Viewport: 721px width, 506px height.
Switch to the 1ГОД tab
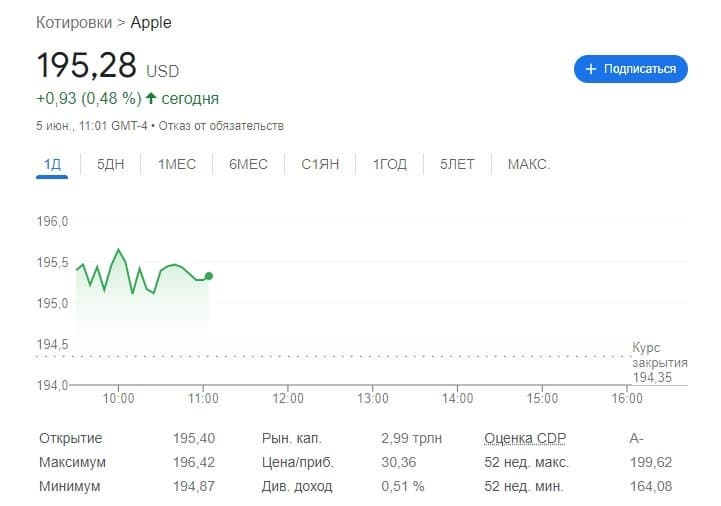pyautogui.click(x=390, y=164)
